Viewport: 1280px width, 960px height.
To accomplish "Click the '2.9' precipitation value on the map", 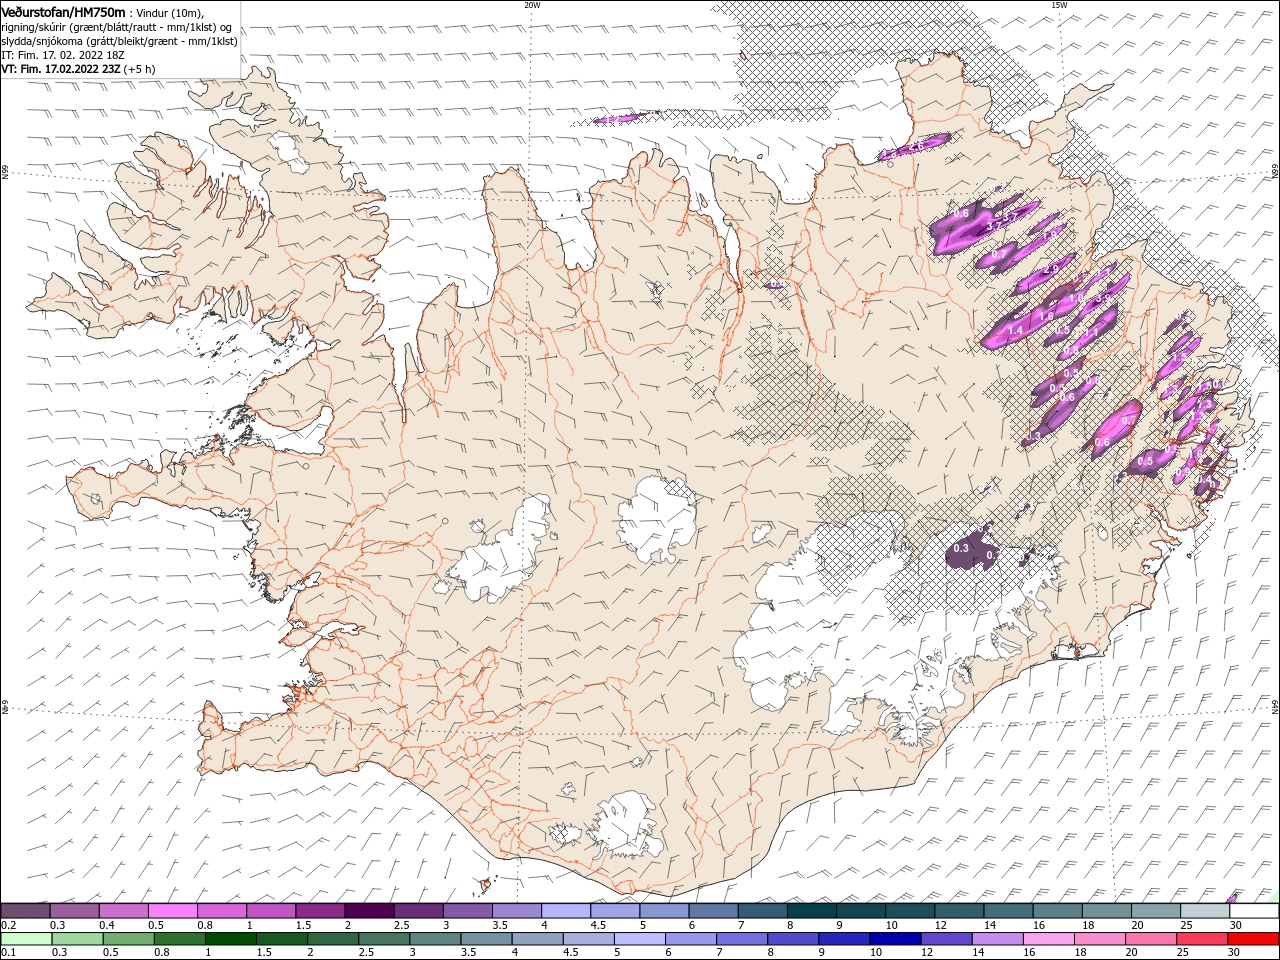I will point(1050,270).
